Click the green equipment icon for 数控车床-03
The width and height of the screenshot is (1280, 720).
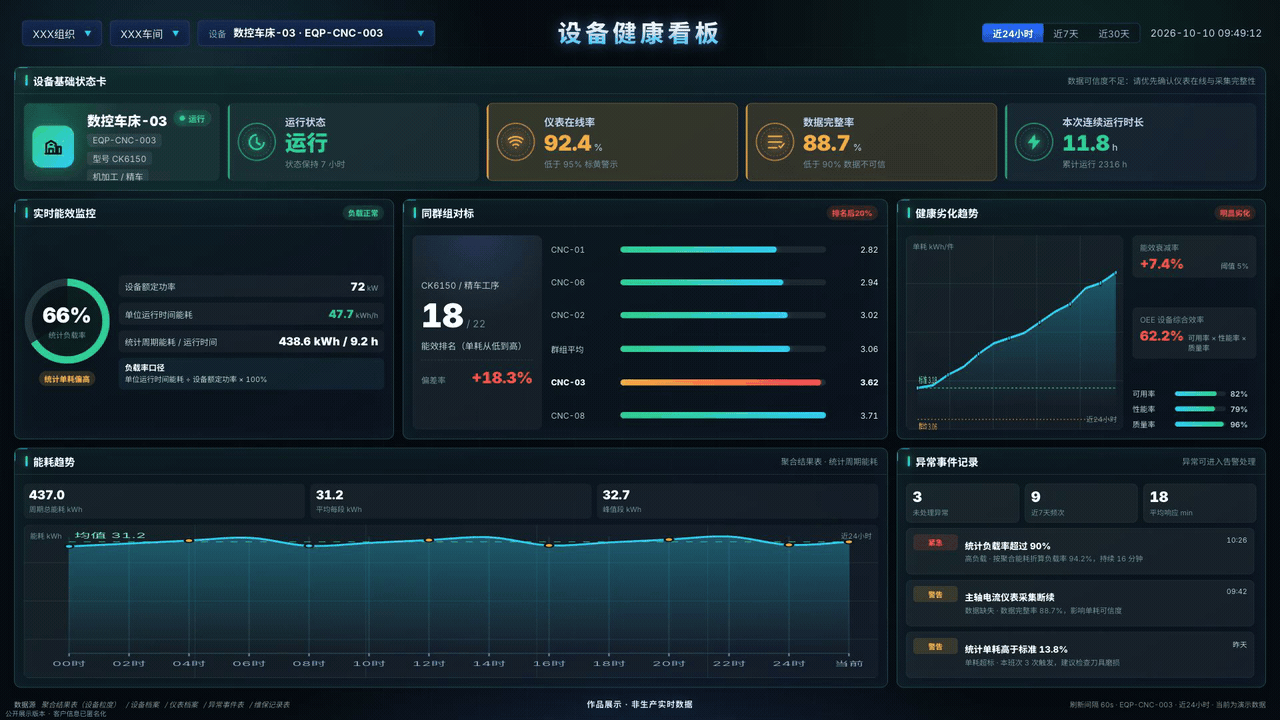tap(53, 146)
